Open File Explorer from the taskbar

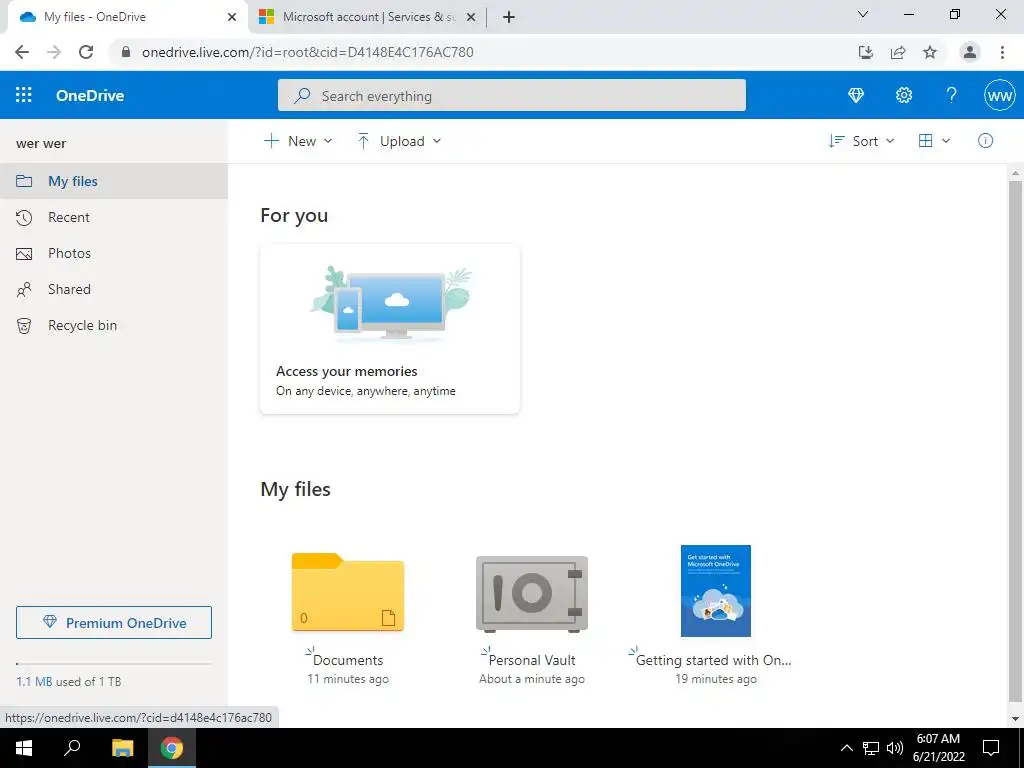coord(122,748)
